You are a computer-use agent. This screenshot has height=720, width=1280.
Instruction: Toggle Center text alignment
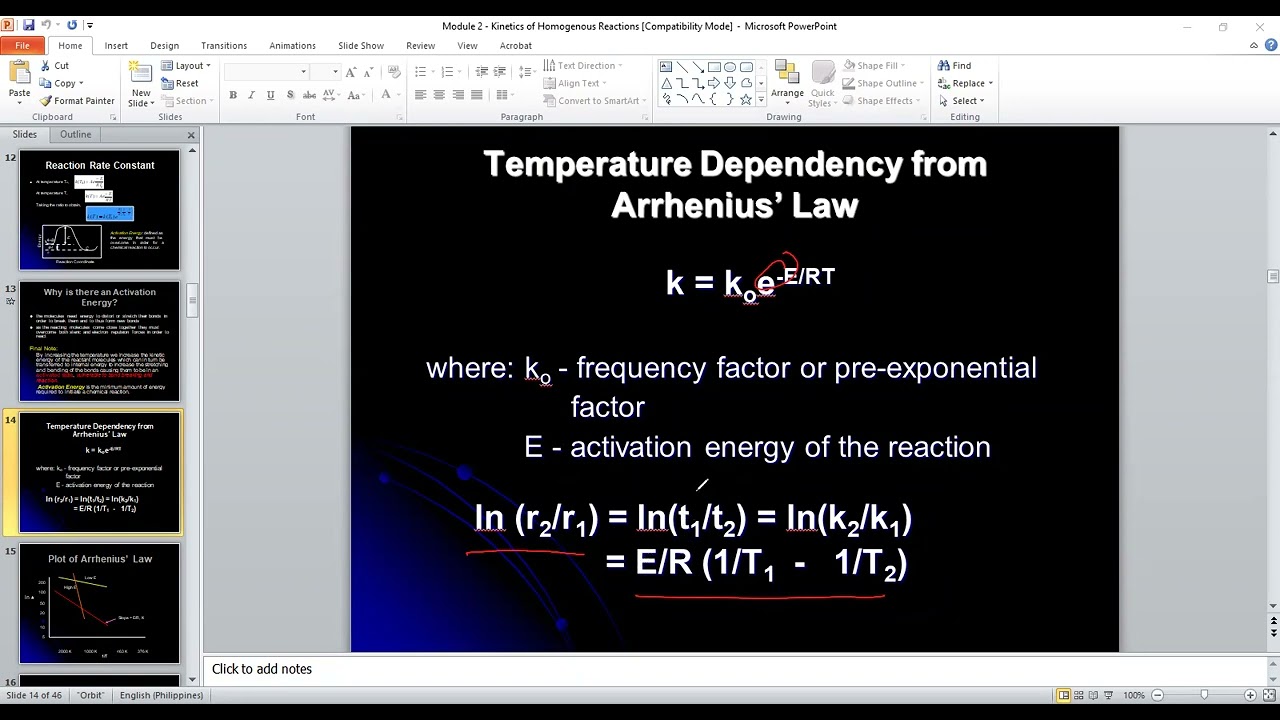click(x=440, y=95)
